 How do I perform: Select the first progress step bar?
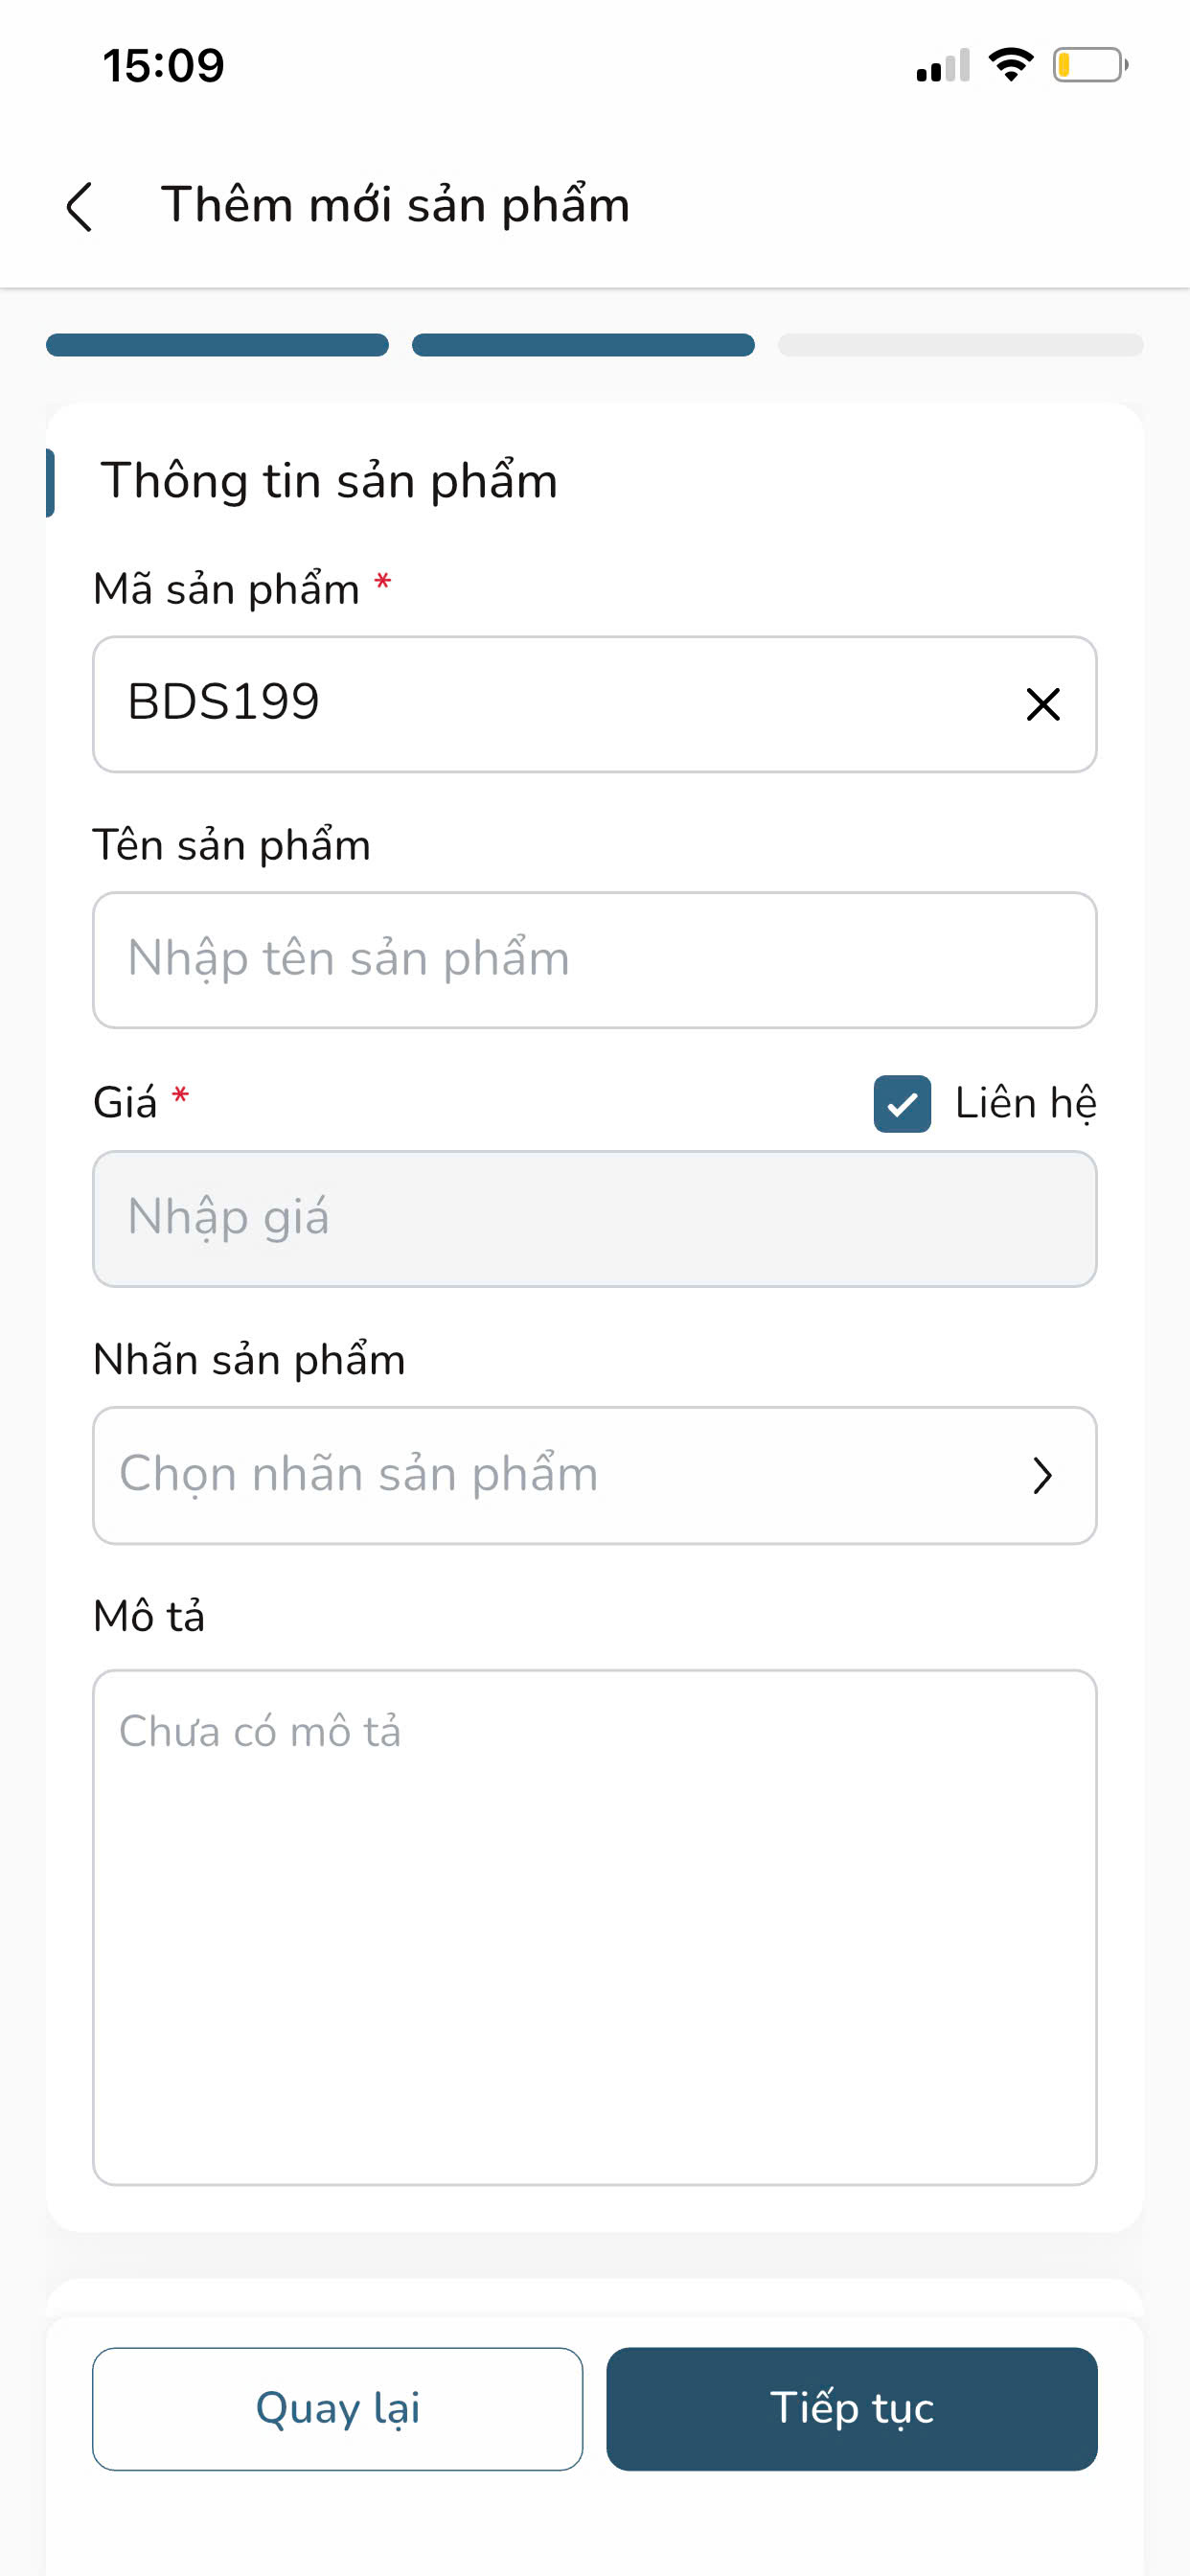tap(217, 345)
